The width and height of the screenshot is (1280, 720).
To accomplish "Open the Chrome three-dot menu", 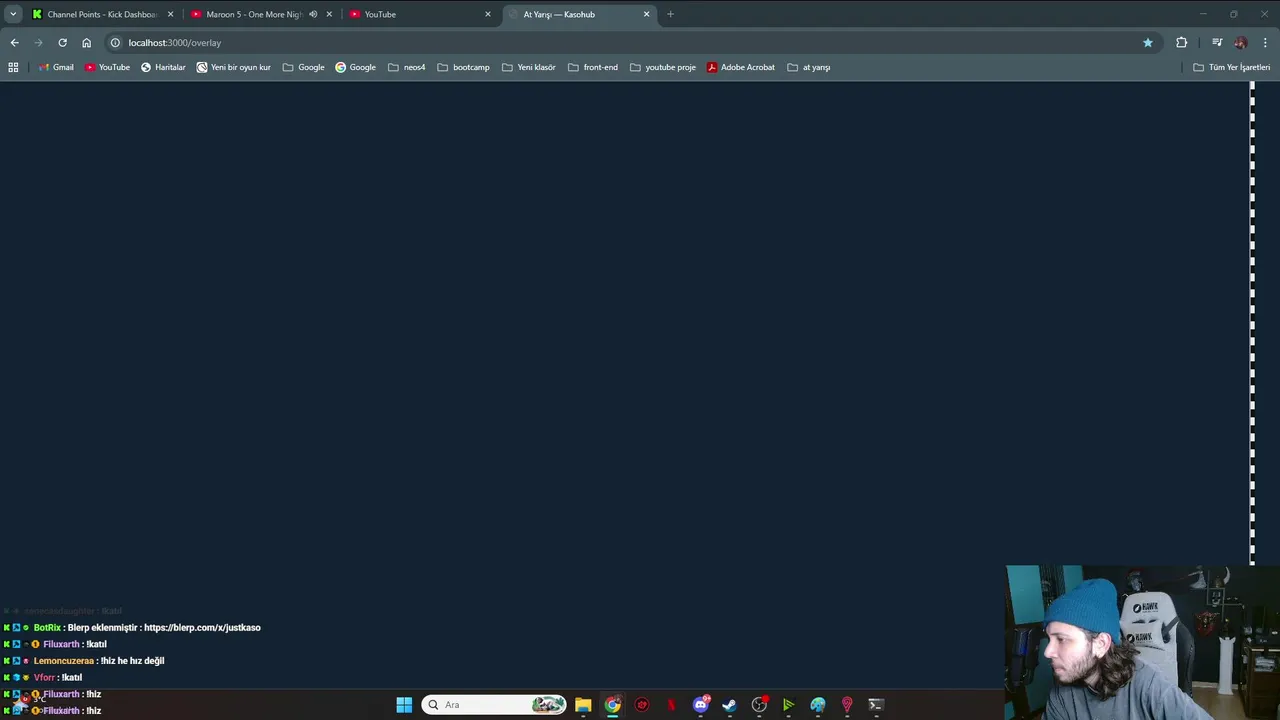I will point(1265,42).
